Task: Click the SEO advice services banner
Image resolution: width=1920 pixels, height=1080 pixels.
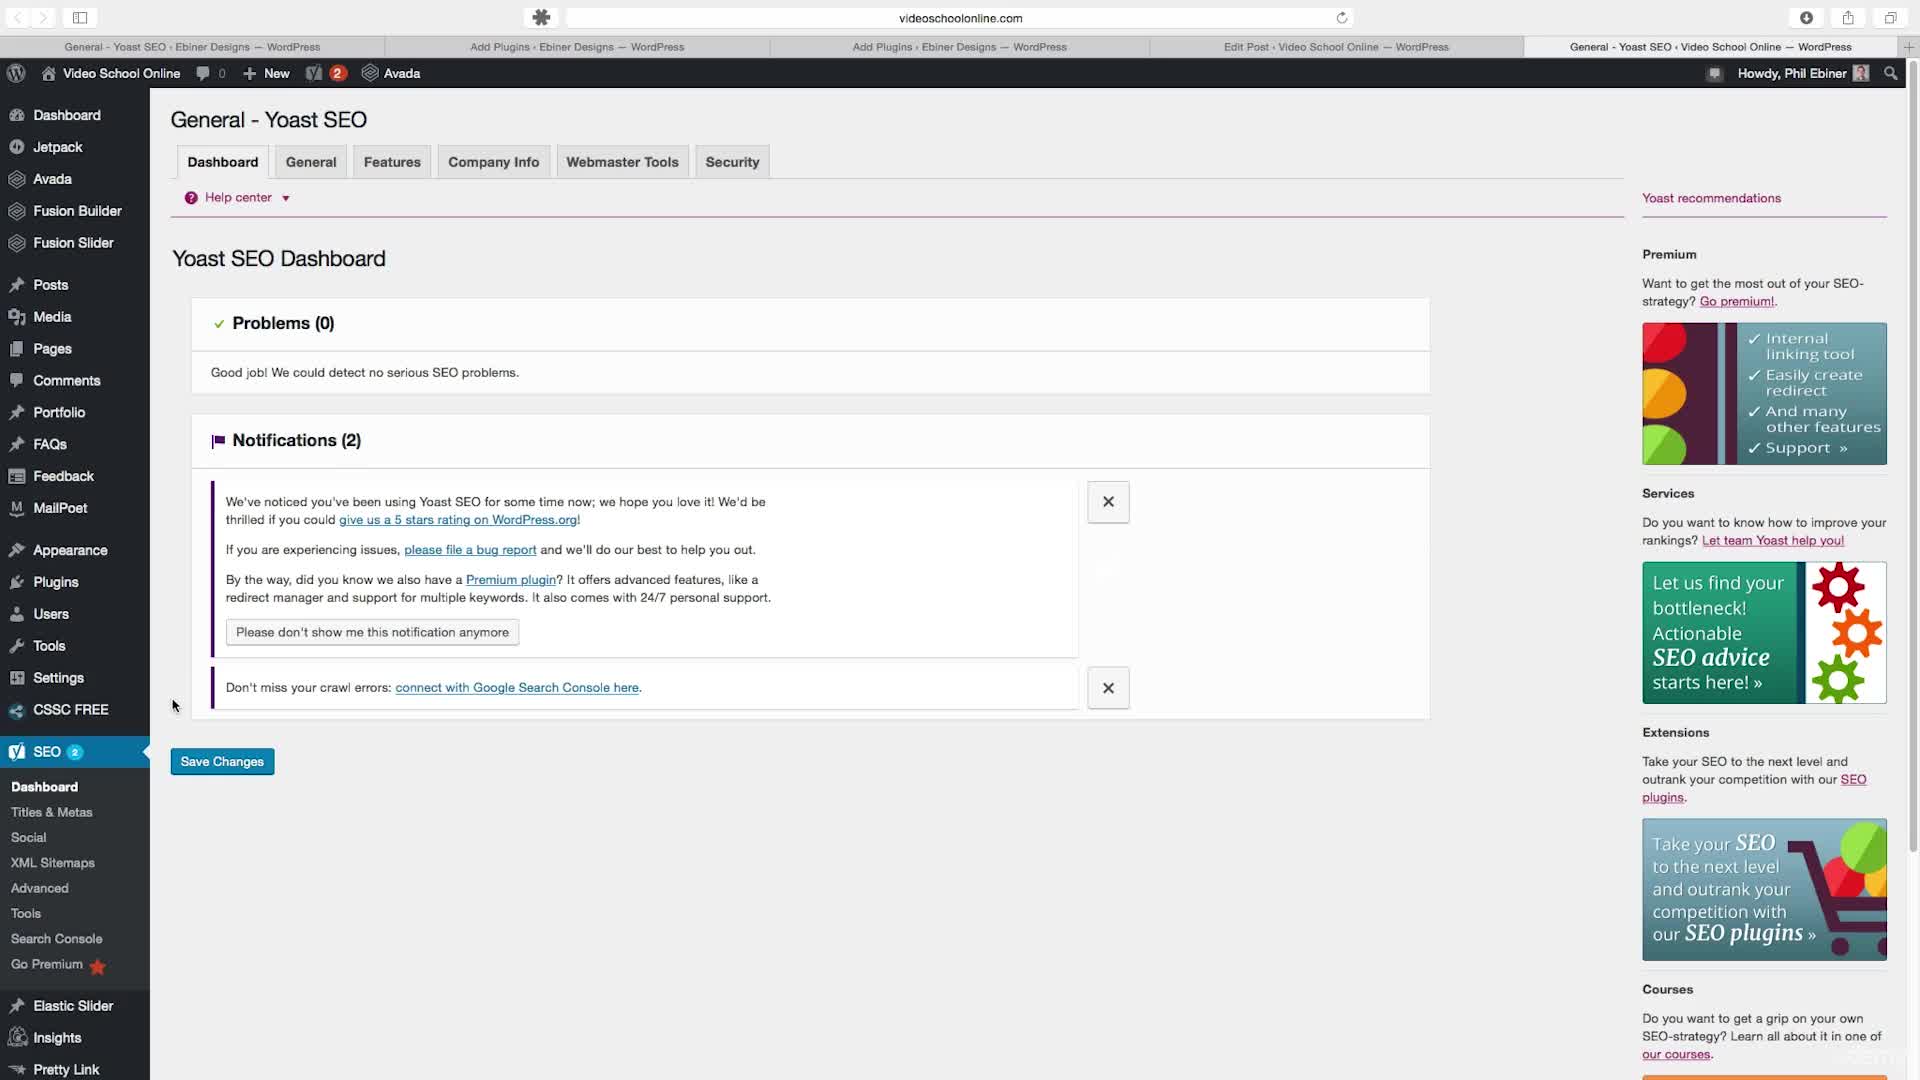Action: coord(1764,633)
